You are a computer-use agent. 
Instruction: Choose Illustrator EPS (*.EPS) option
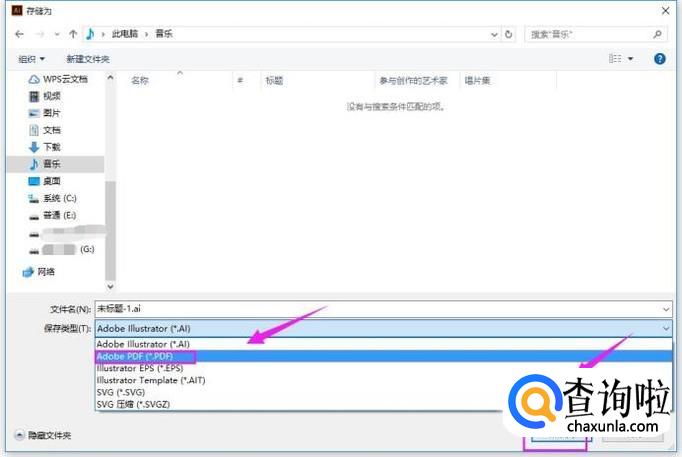click(383, 368)
